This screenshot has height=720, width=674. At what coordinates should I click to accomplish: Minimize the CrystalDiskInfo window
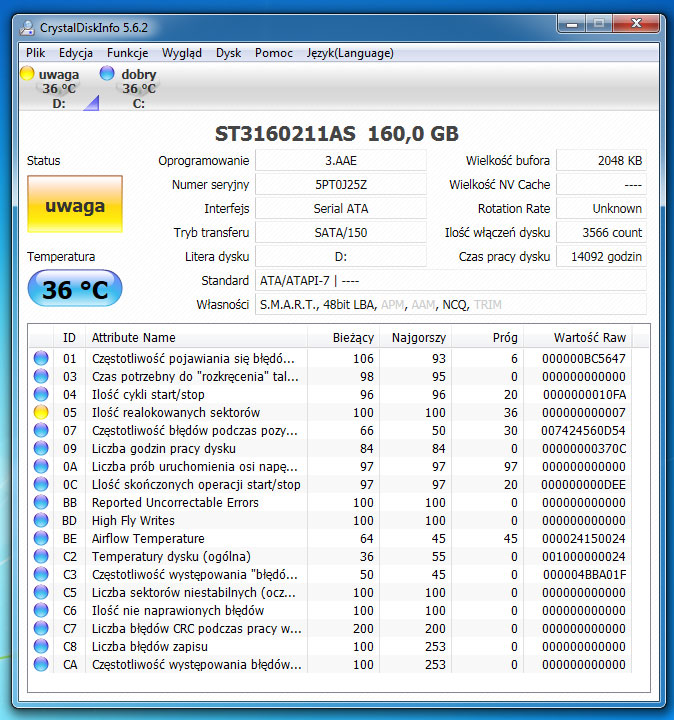point(572,23)
